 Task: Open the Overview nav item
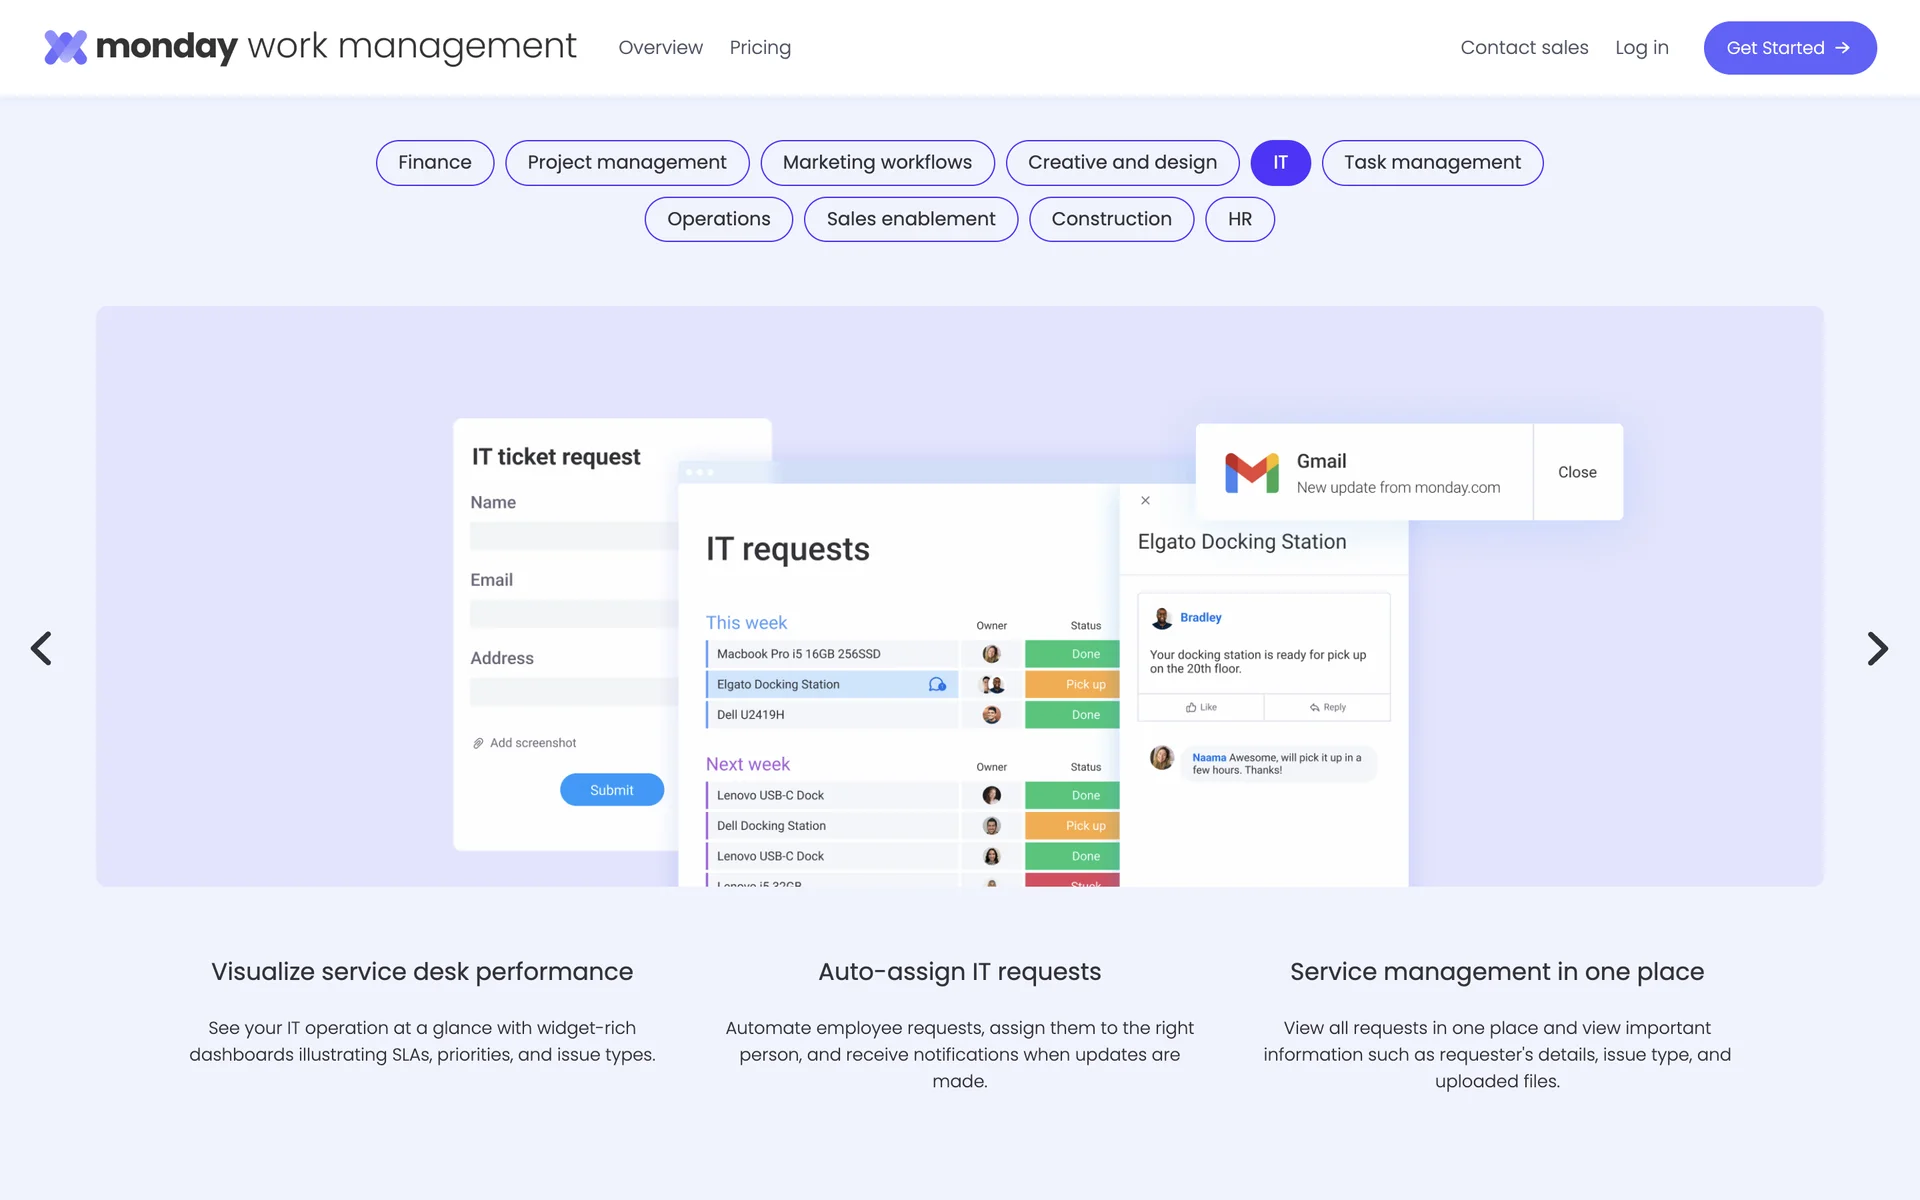point(660,48)
